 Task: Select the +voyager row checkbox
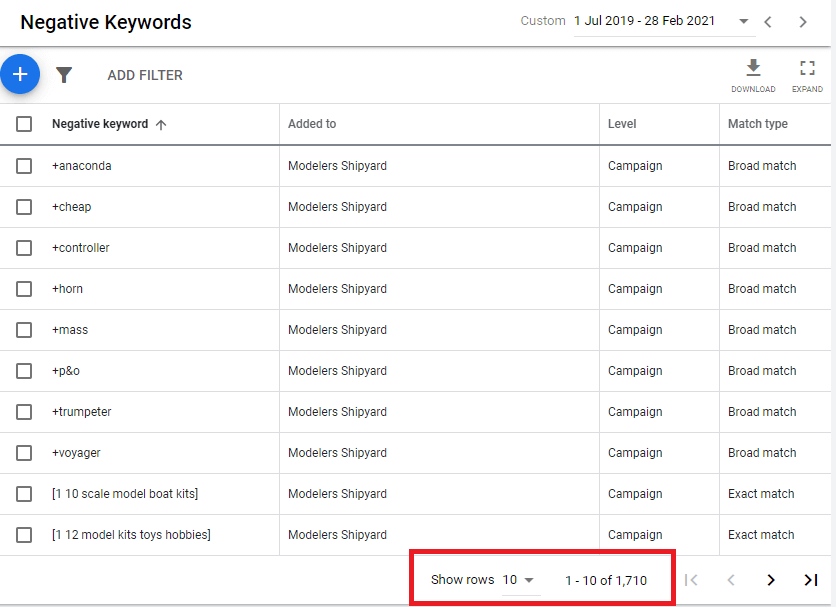pos(24,453)
